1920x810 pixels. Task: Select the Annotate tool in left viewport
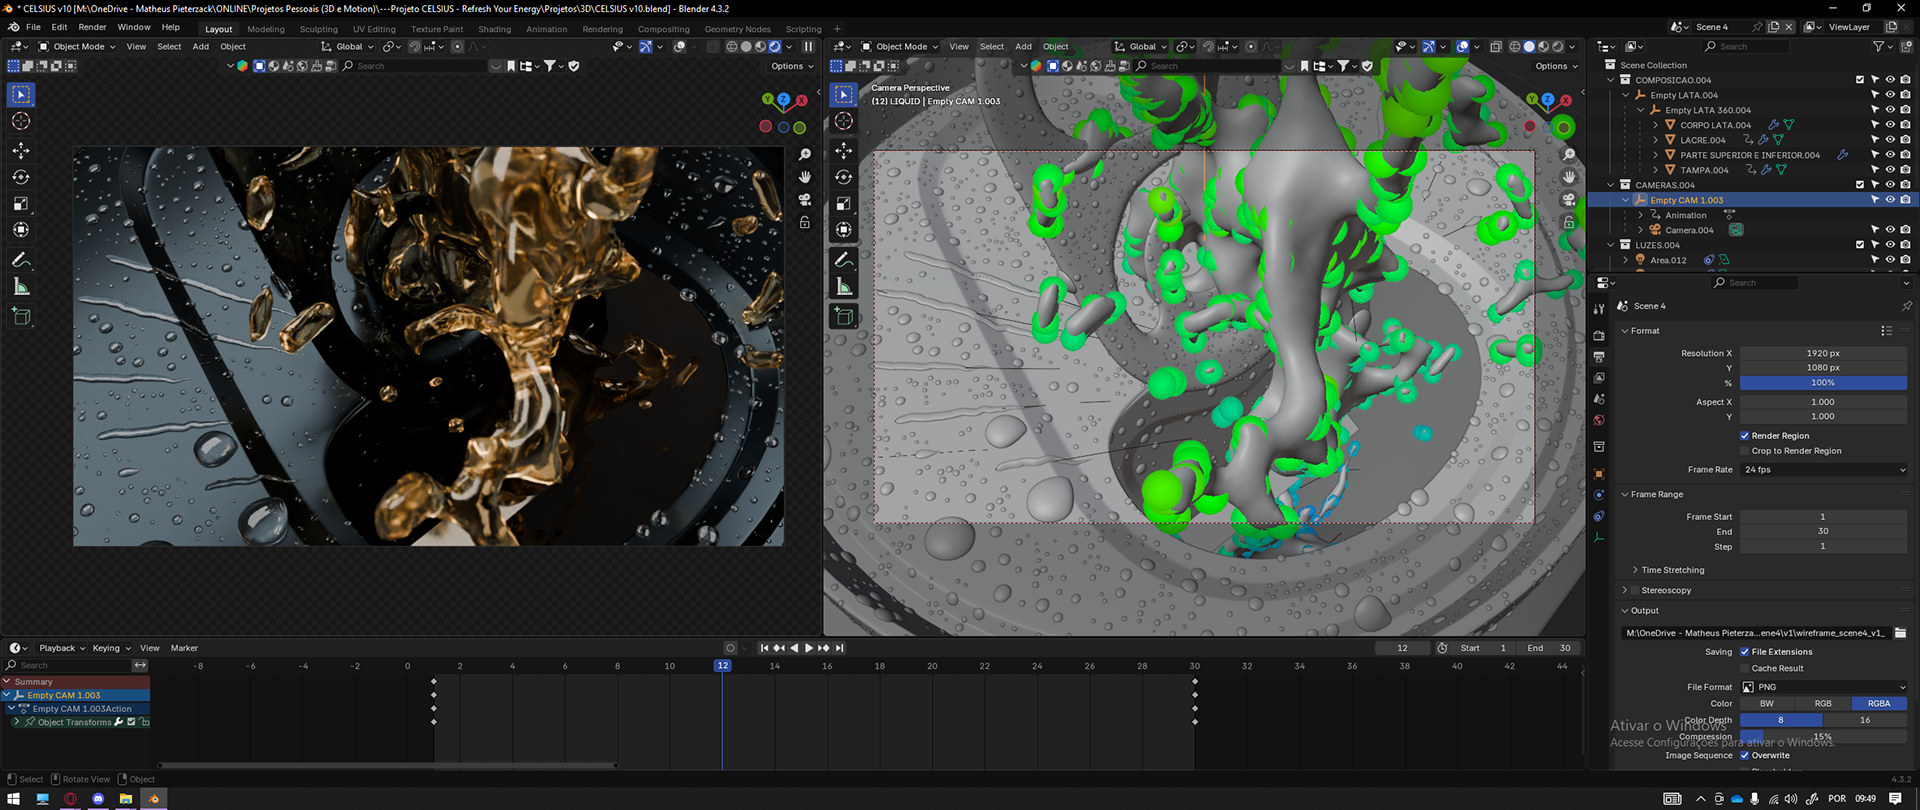tap(21, 260)
